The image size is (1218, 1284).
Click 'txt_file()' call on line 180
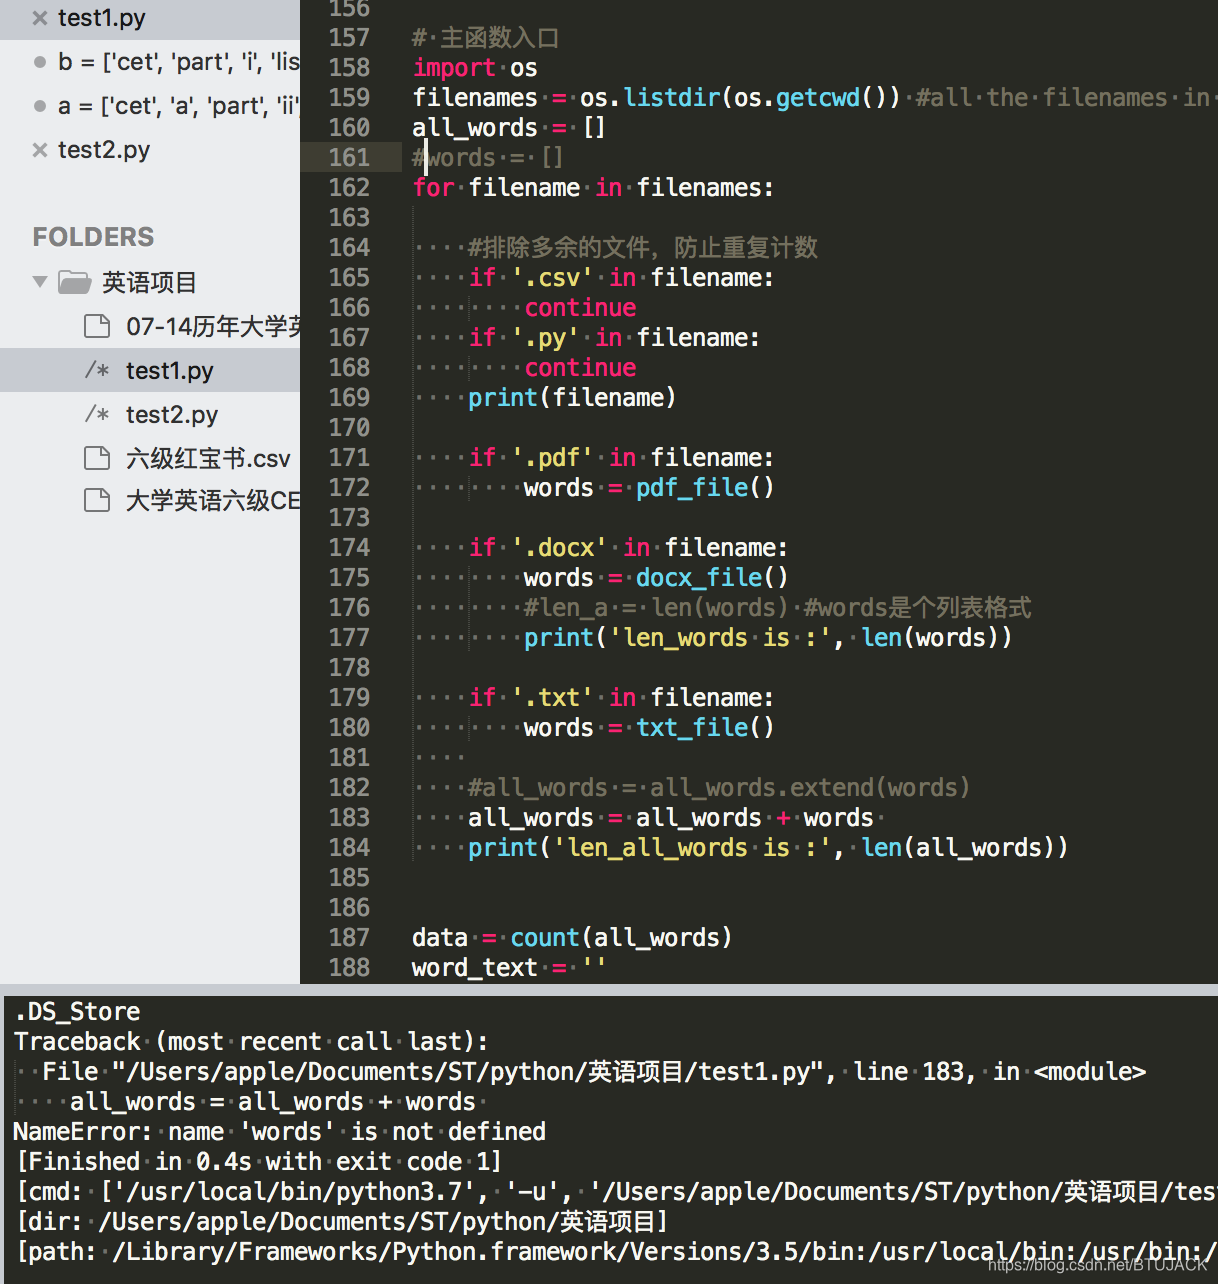click(x=705, y=727)
